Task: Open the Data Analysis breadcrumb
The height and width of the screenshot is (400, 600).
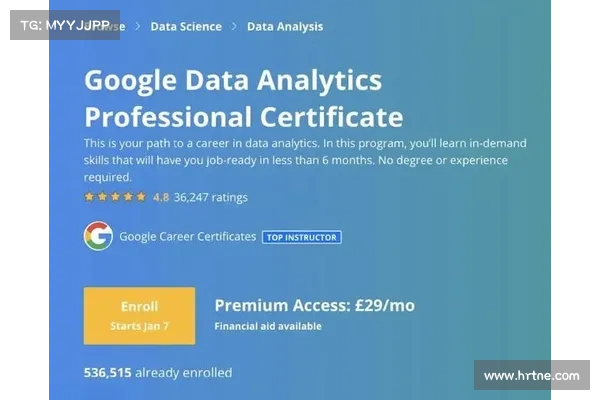Action: click(285, 26)
